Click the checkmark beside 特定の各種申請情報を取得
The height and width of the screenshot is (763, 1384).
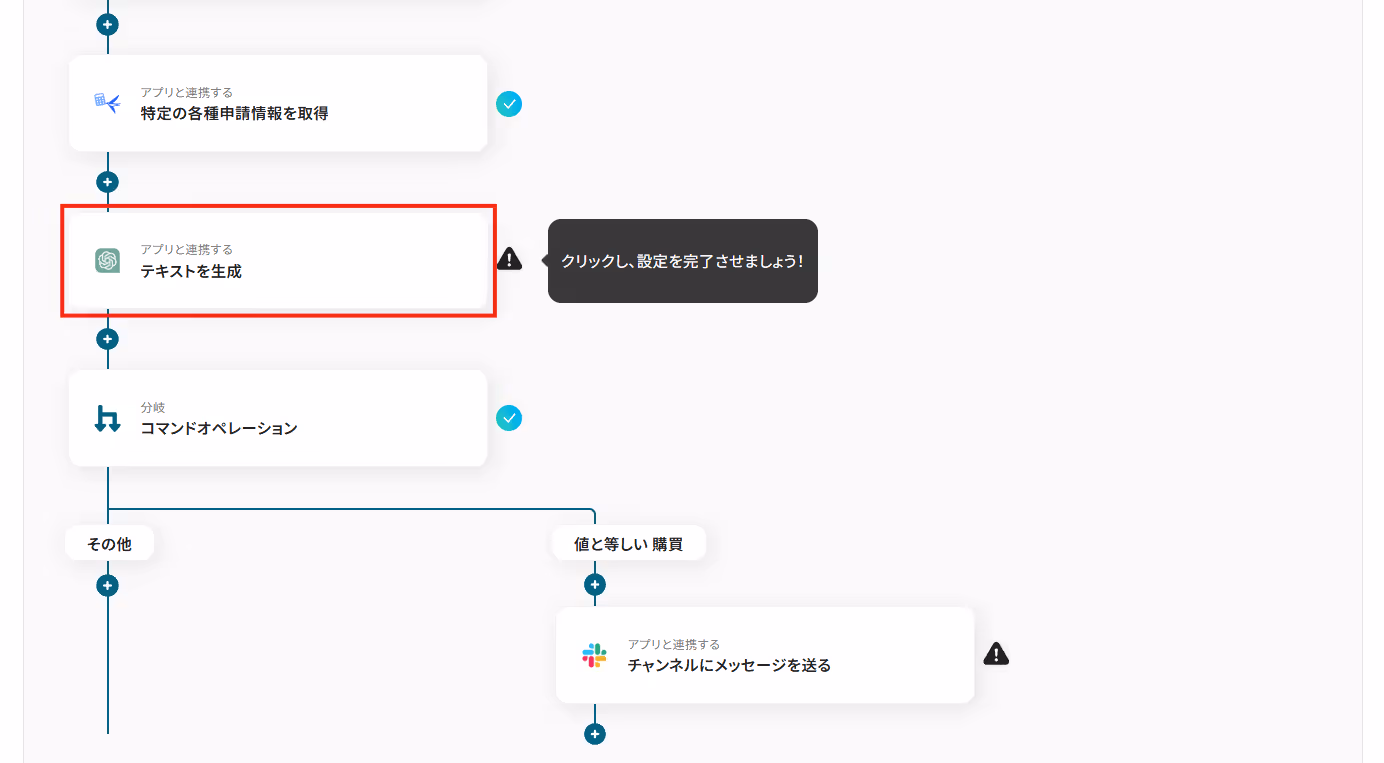509,104
